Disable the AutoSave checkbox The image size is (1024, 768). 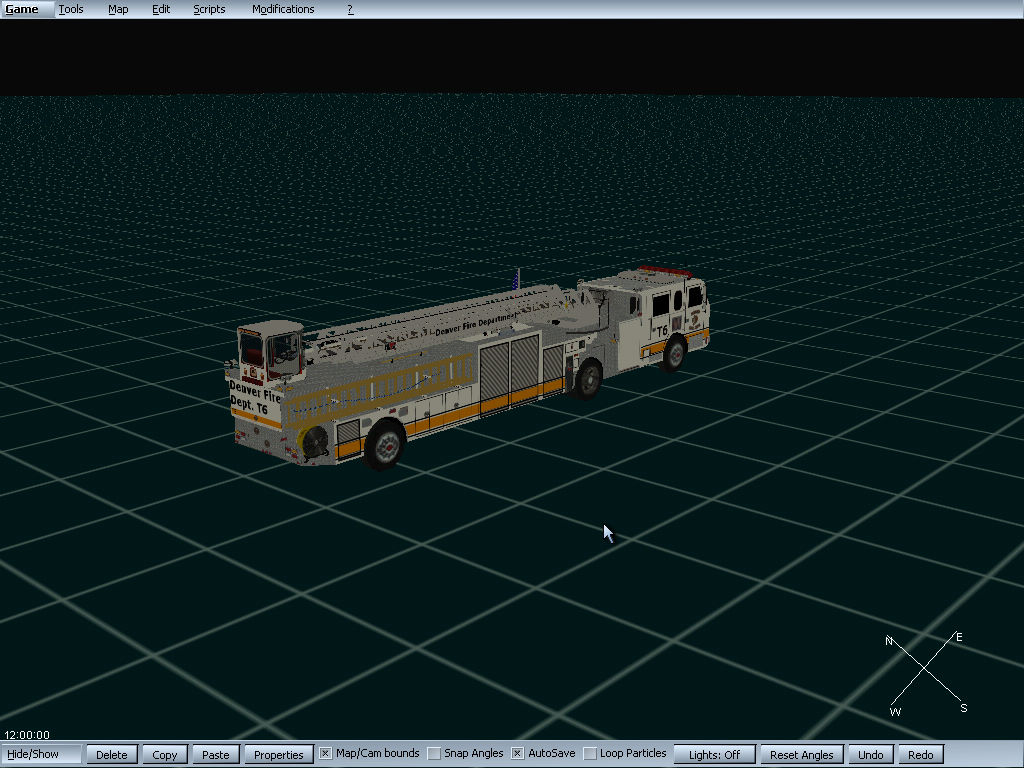[x=517, y=754]
